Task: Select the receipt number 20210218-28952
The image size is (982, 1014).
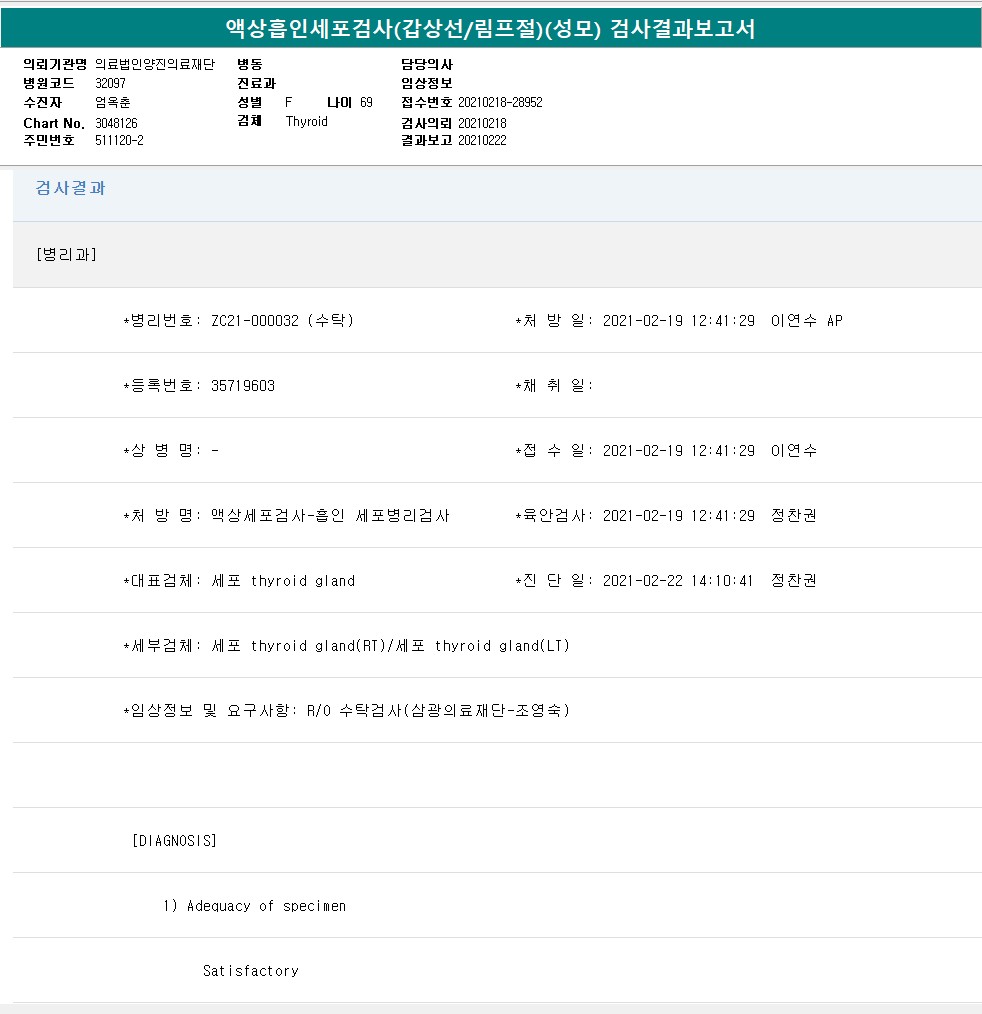Action: click(500, 102)
